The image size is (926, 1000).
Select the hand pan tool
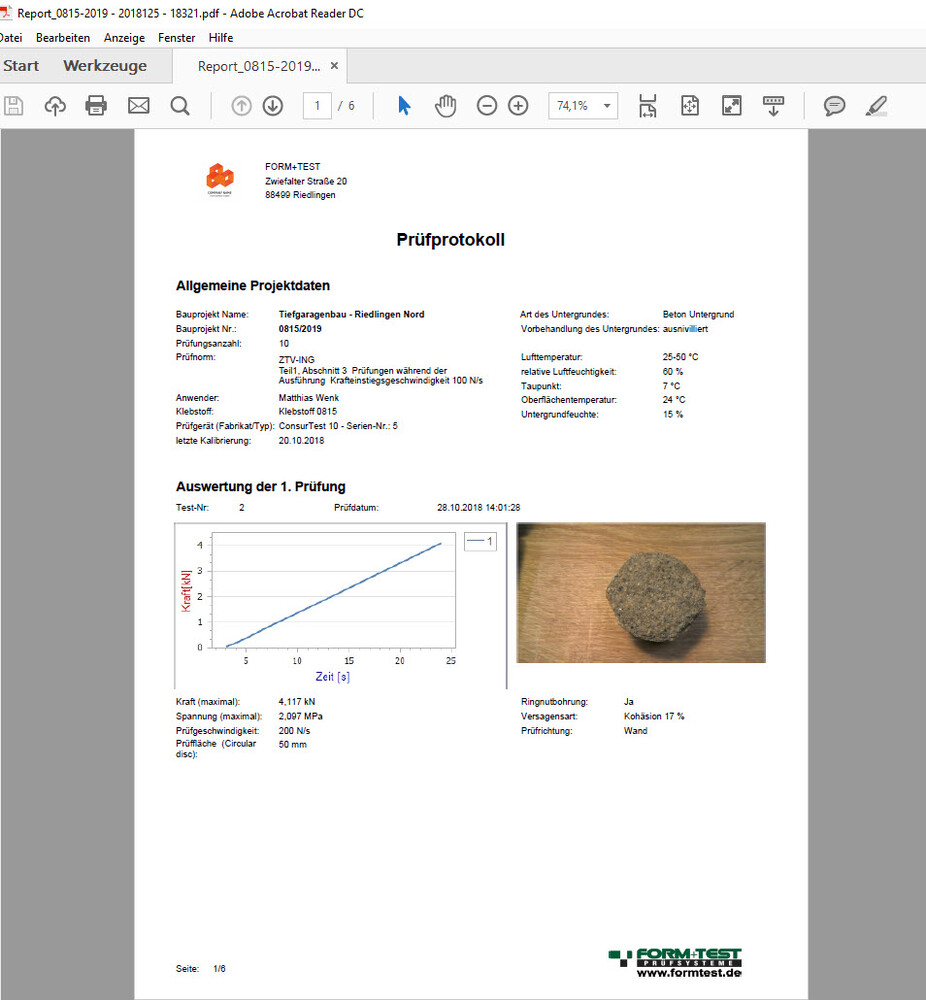445,106
